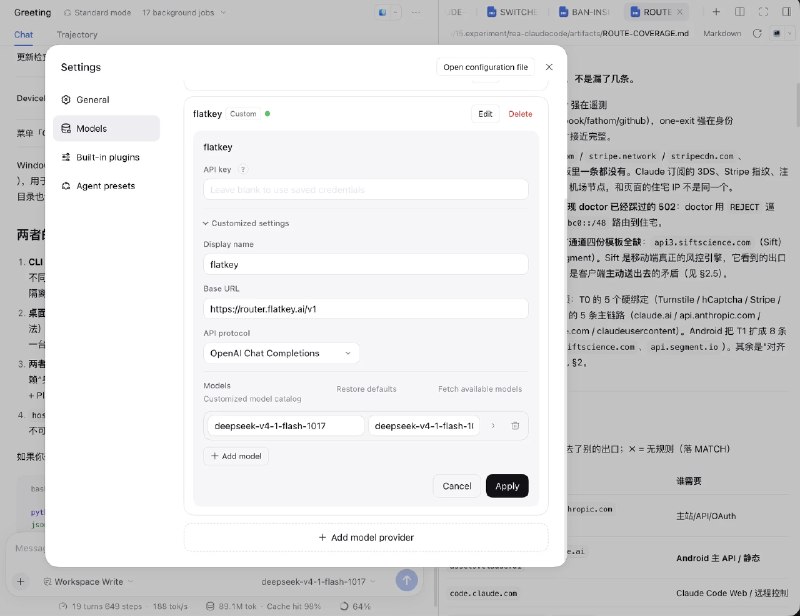Viewport: 800px width, 616px height.
Task: Select the Chat tab
Action: 23,35
